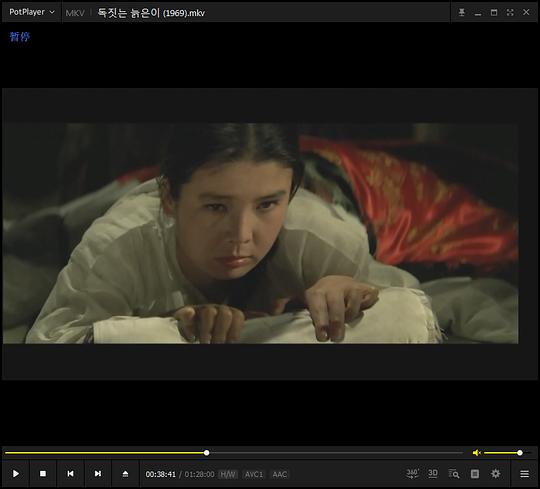Open the playlist search icon
Image resolution: width=540 pixels, height=489 pixels.
[454, 474]
